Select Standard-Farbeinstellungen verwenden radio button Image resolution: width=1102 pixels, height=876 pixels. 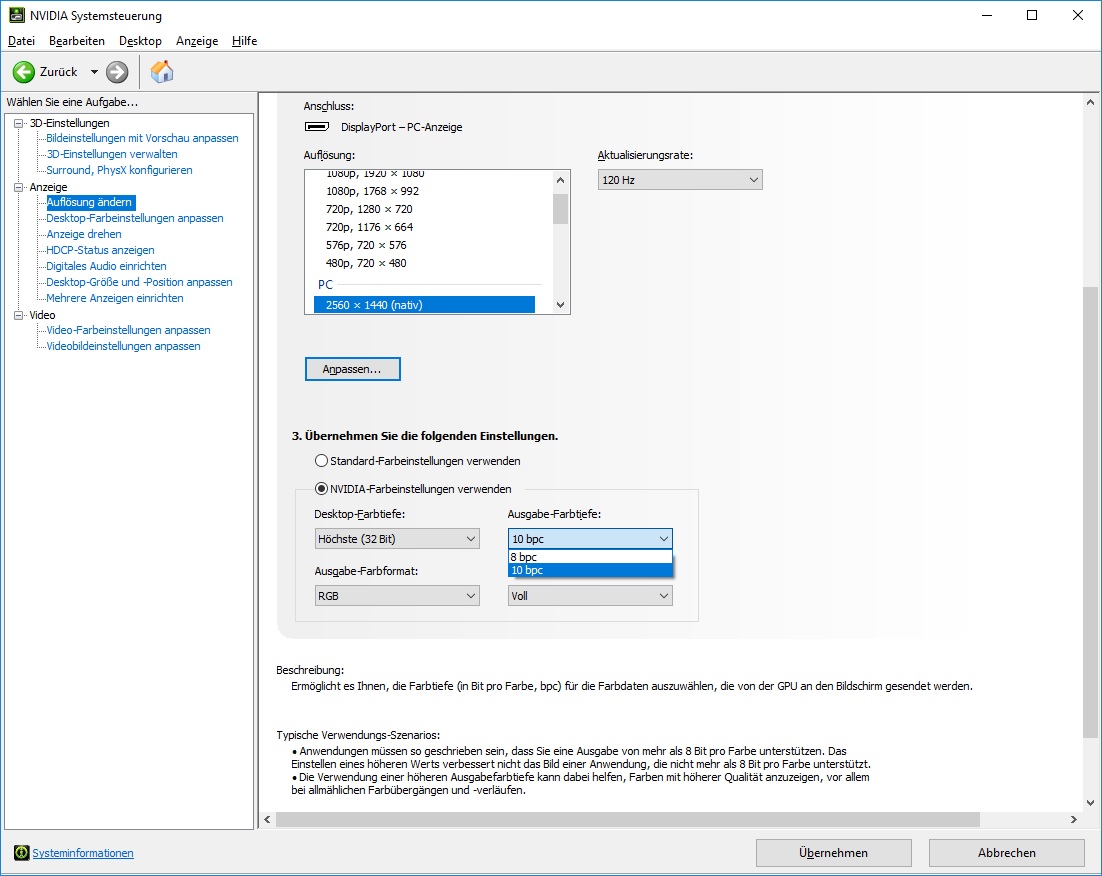pyautogui.click(x=321, y=460)
